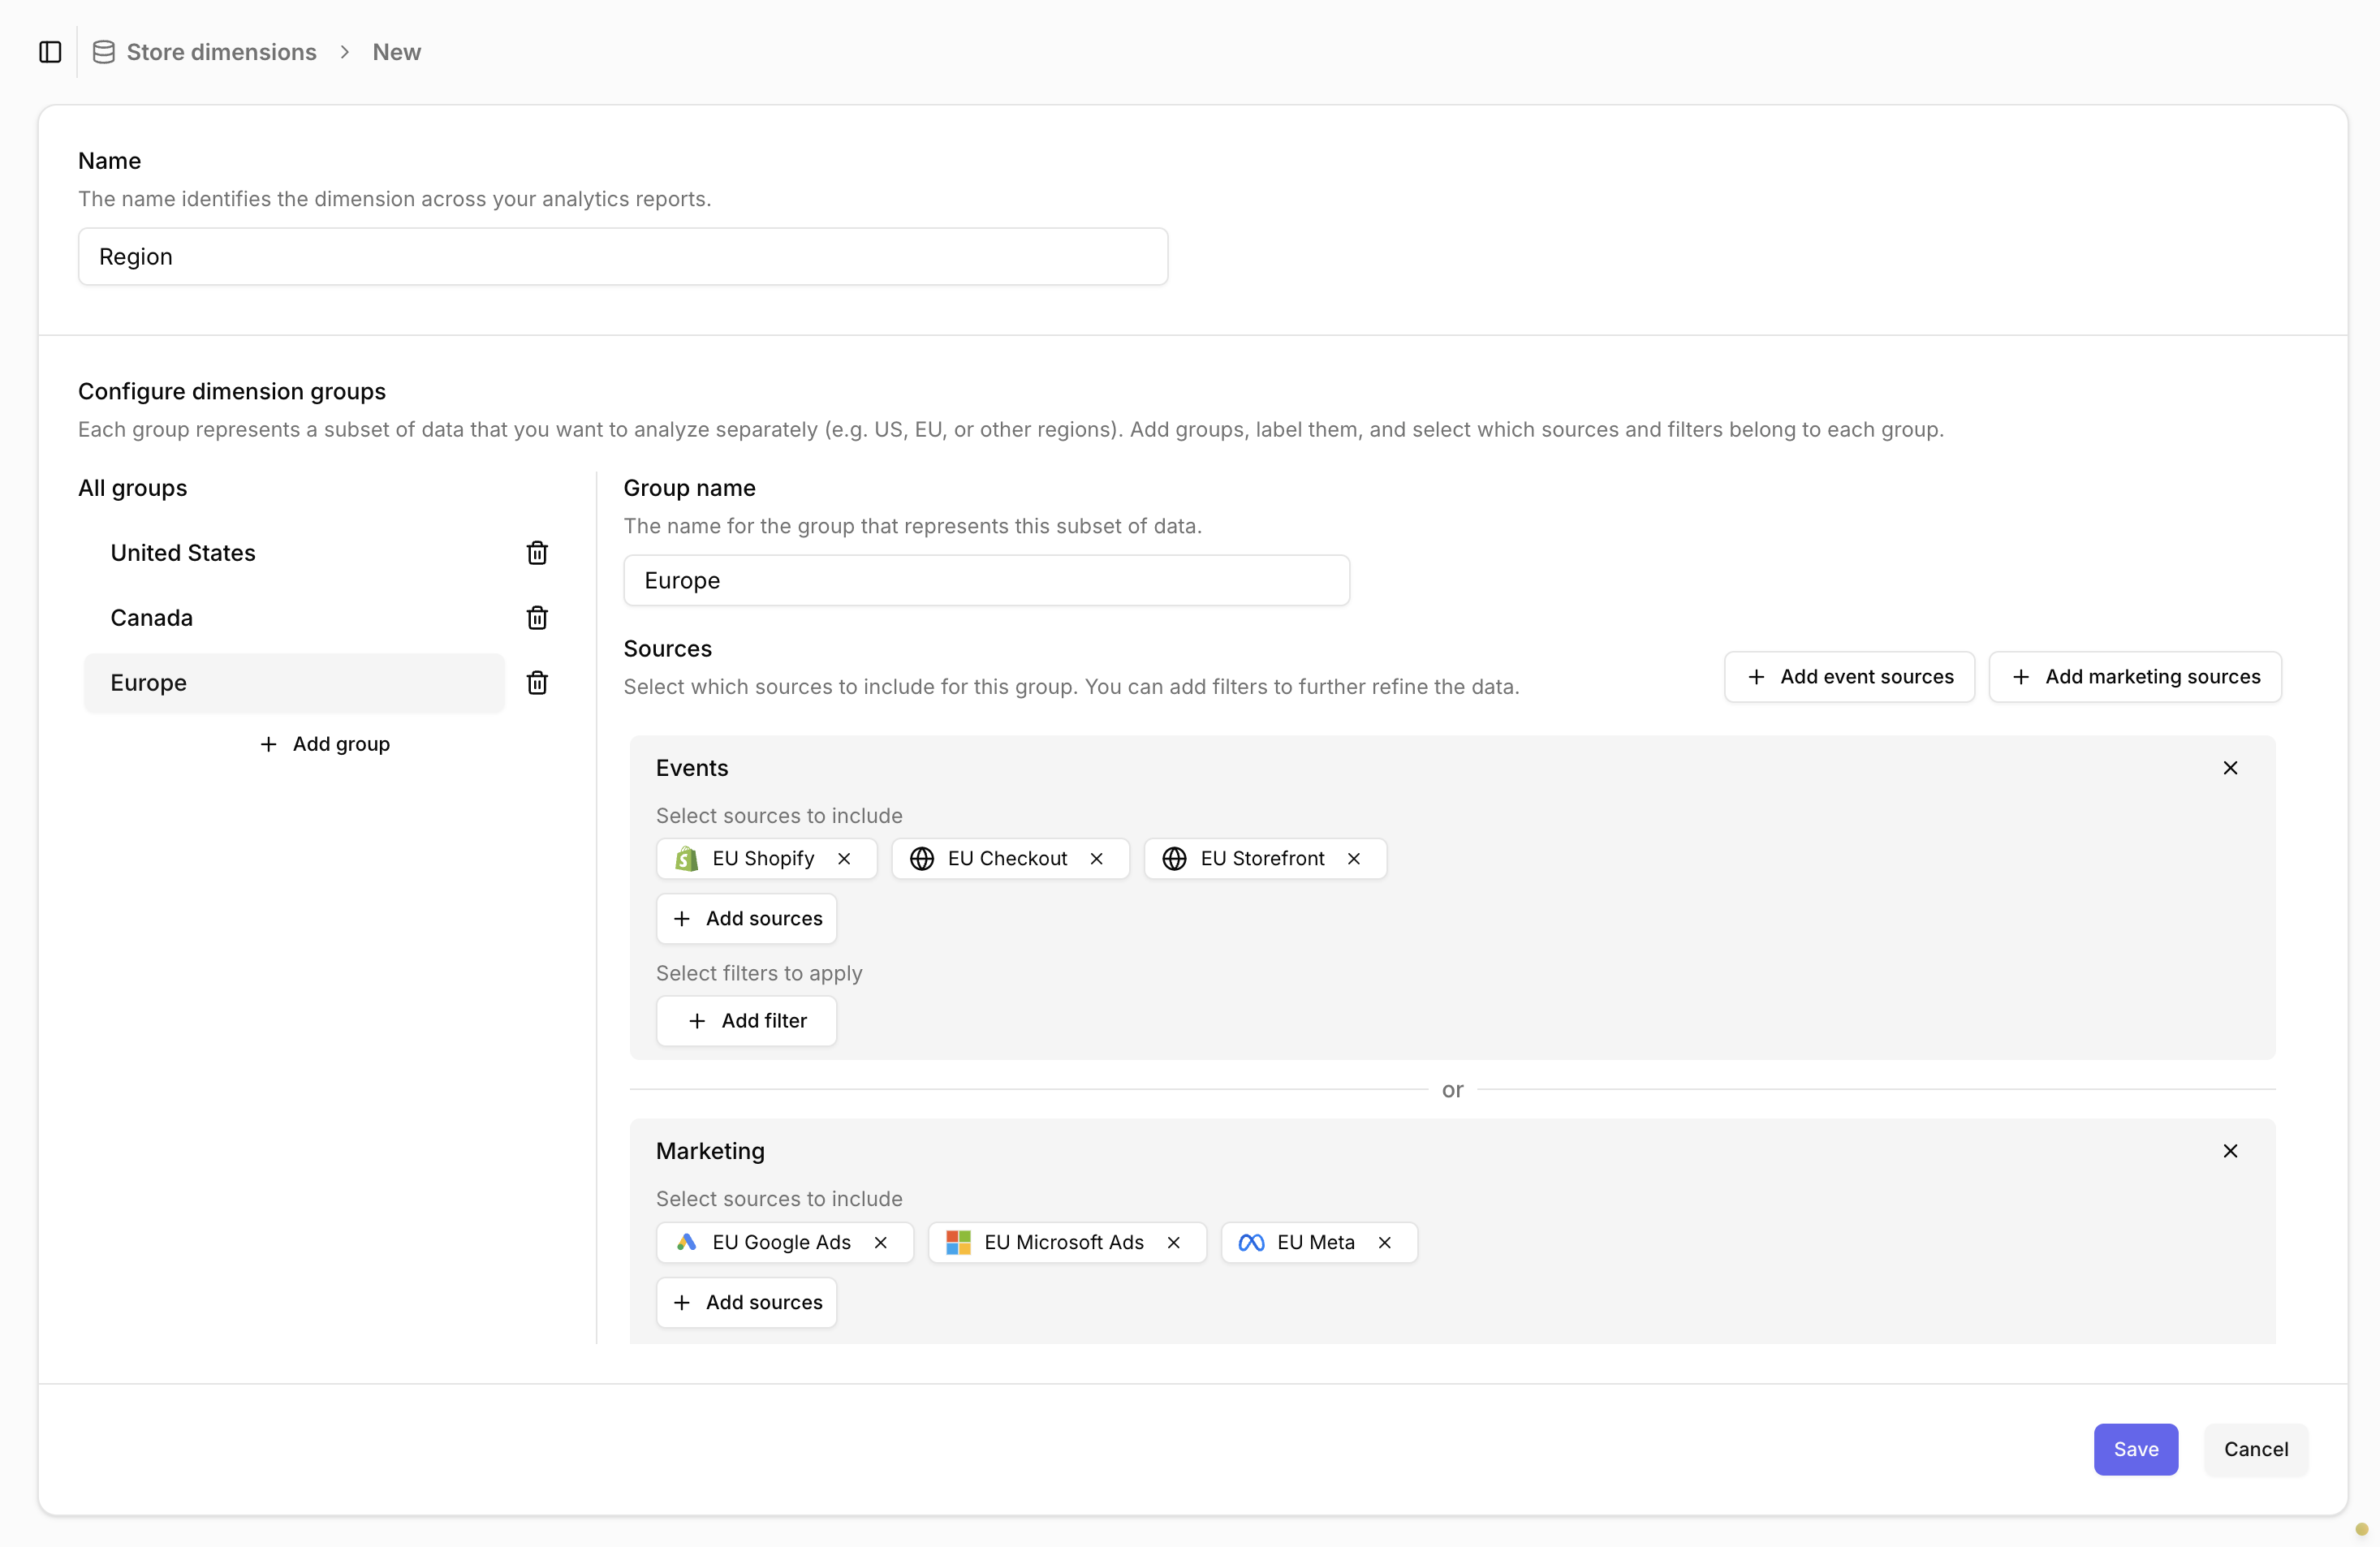
Task: Delete the Europe group via trash icon
Action: [537, 682]
